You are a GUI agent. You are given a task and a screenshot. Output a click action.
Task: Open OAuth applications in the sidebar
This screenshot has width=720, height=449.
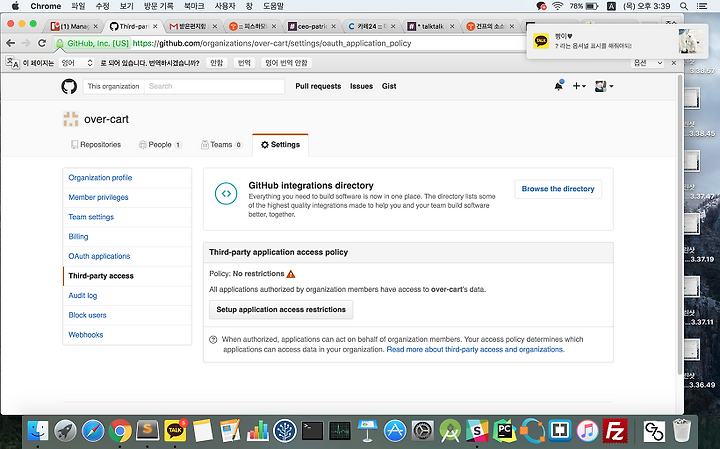click(x=127, y=256)
